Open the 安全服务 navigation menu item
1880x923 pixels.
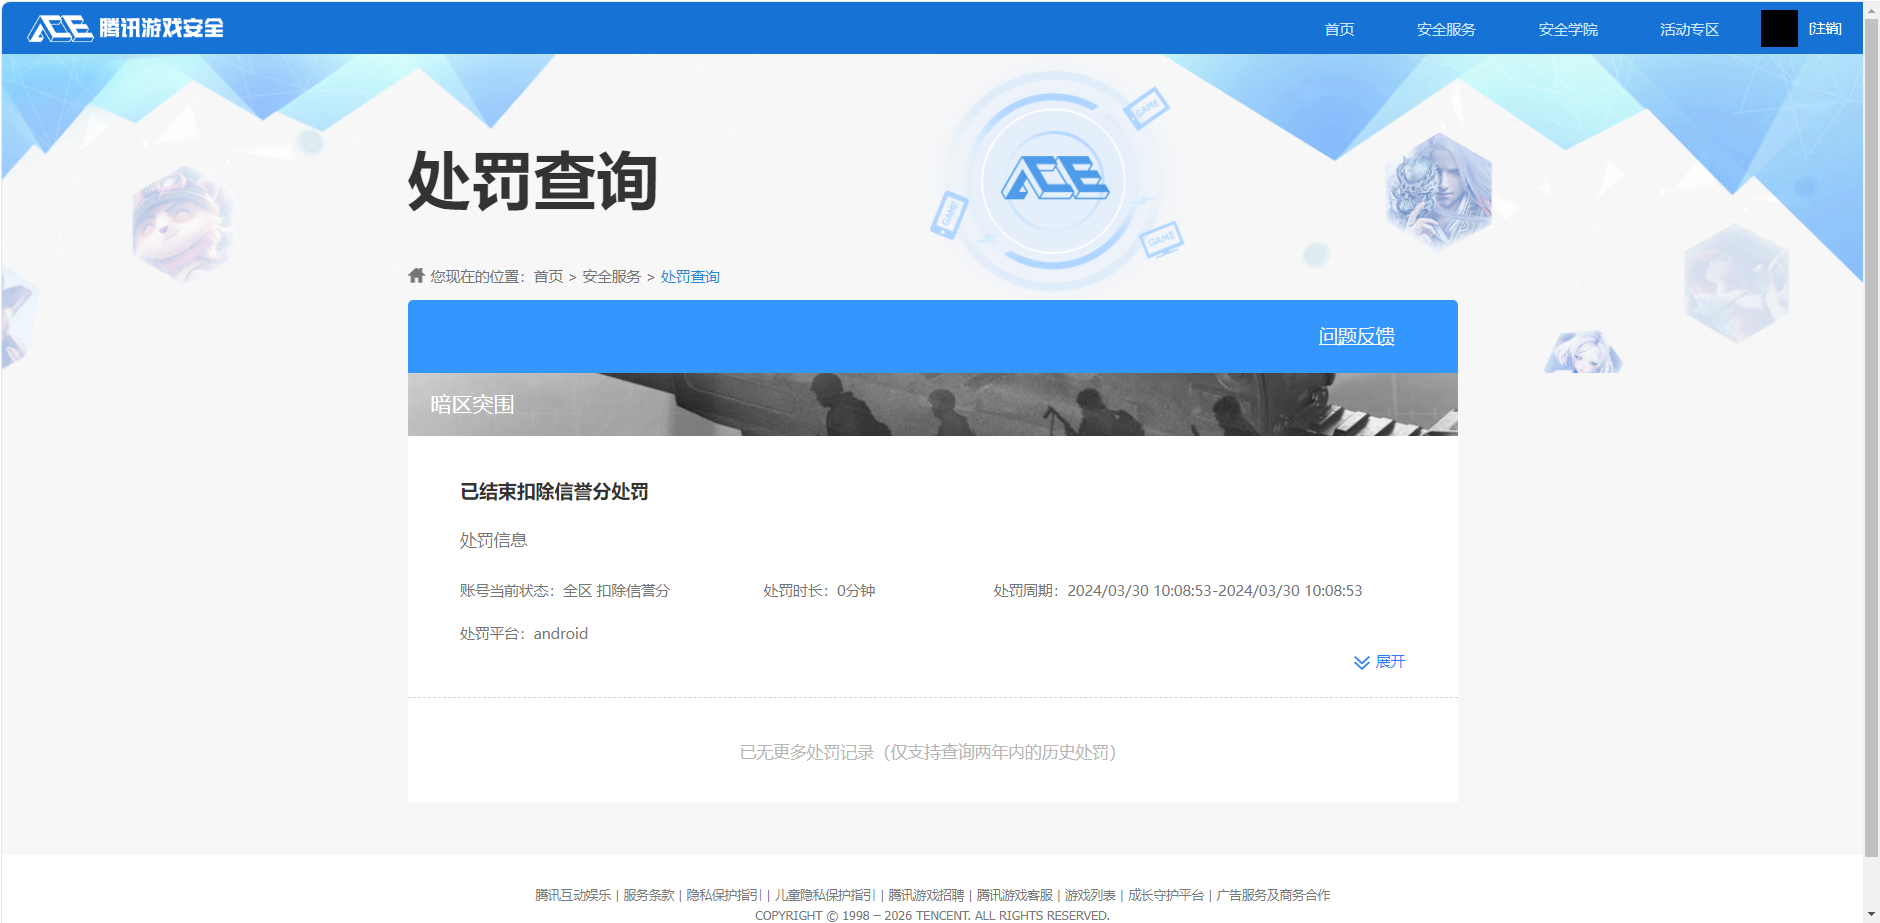click(1445, 28)
